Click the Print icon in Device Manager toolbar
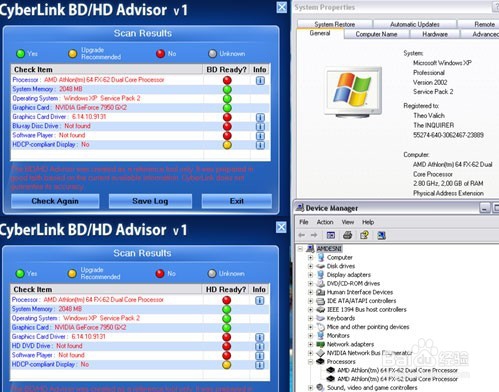This screenshot has width=499, height=392. point(347,235)
